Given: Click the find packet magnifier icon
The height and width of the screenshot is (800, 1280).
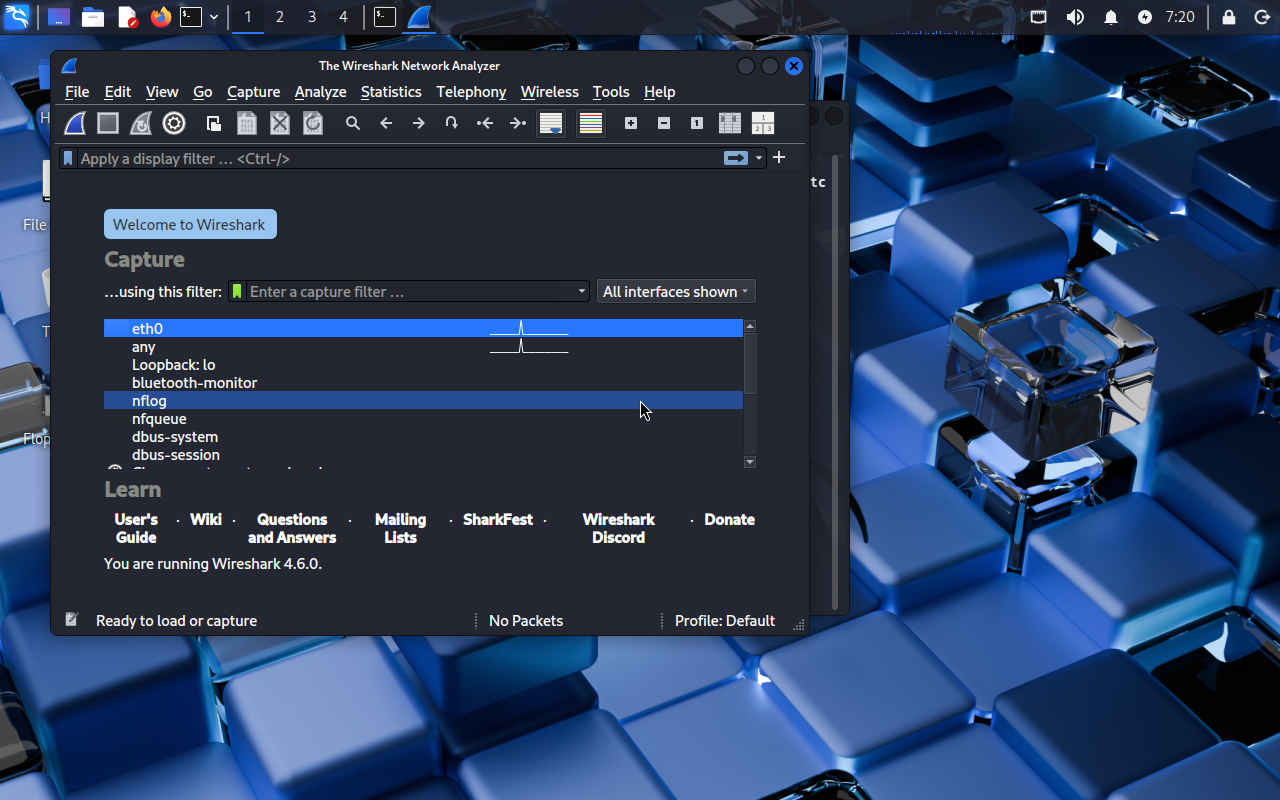Looking at the screenshot, I should point(353,123).
